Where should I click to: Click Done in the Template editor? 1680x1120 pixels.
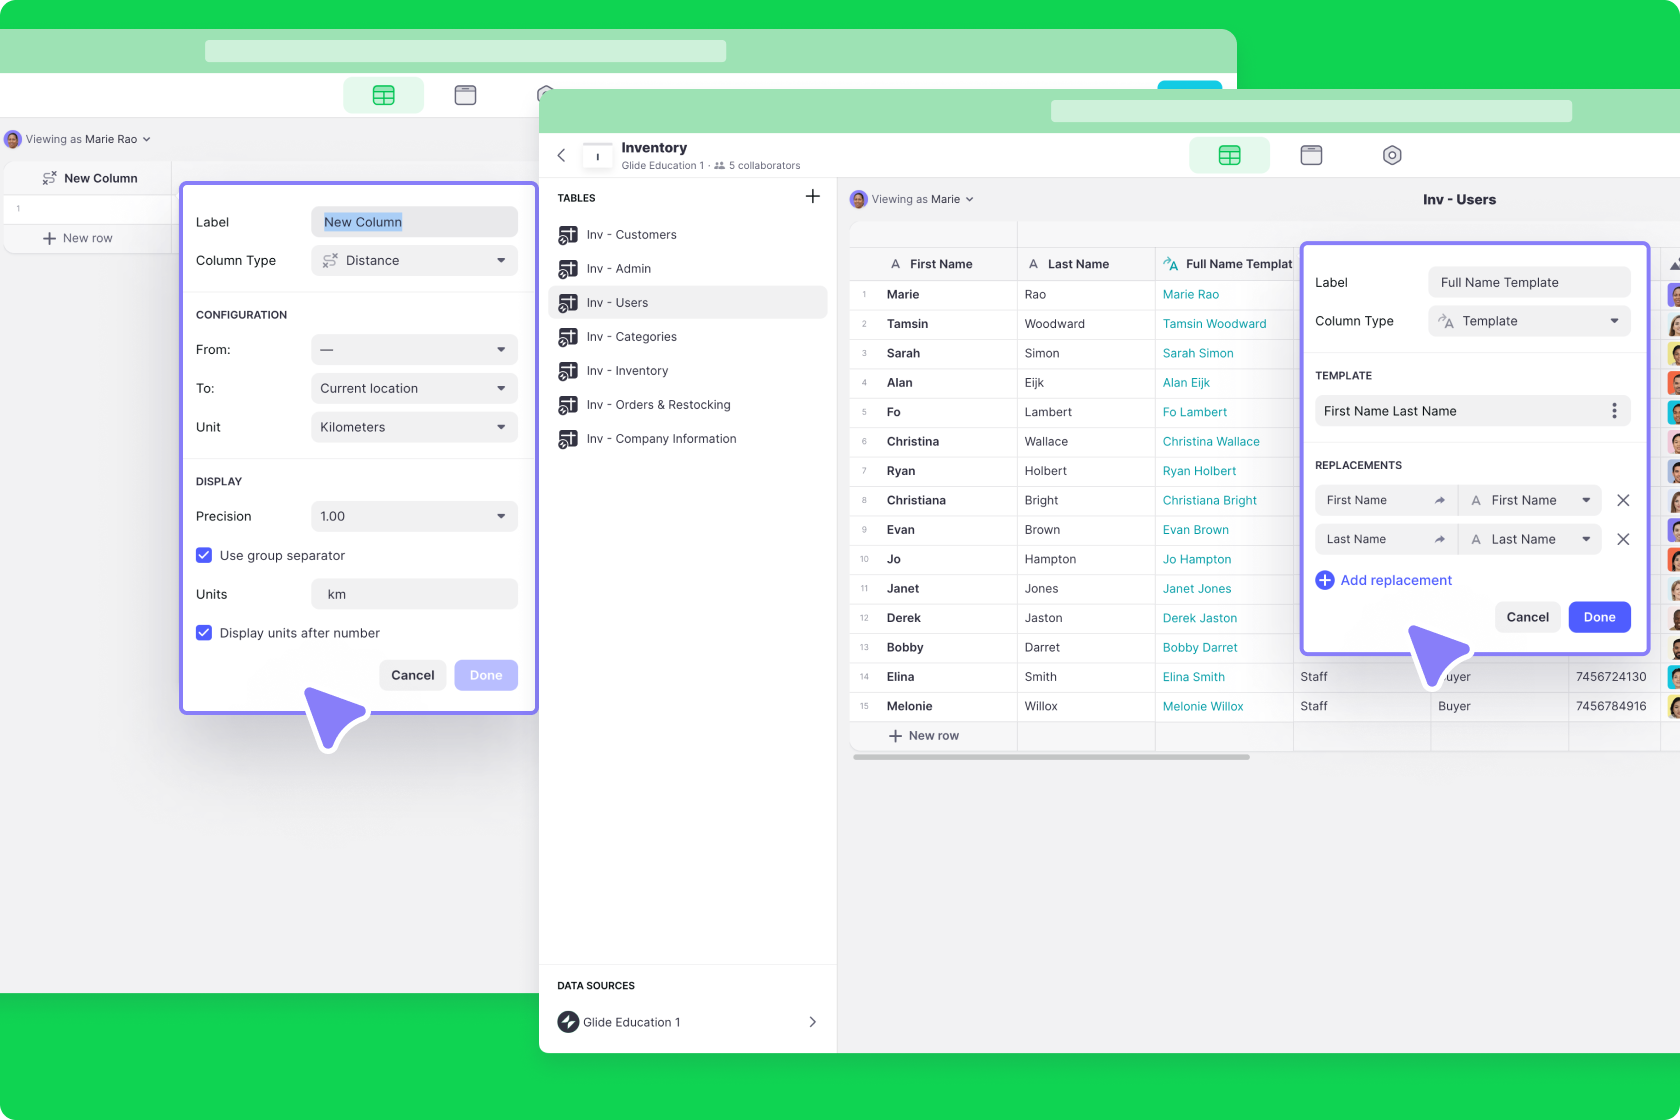click(1598, 617)
